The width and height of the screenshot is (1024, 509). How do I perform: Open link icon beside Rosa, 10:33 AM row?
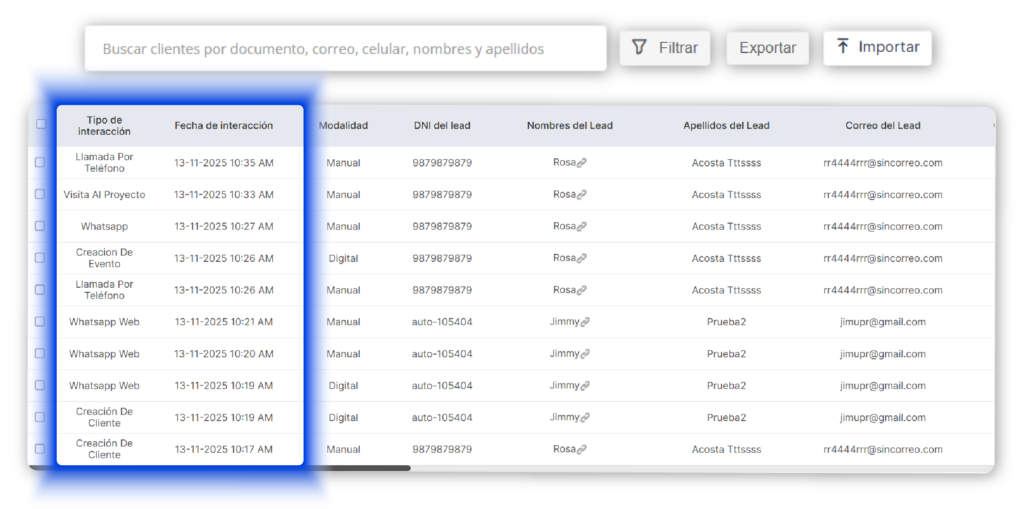[x=582, y=194]
